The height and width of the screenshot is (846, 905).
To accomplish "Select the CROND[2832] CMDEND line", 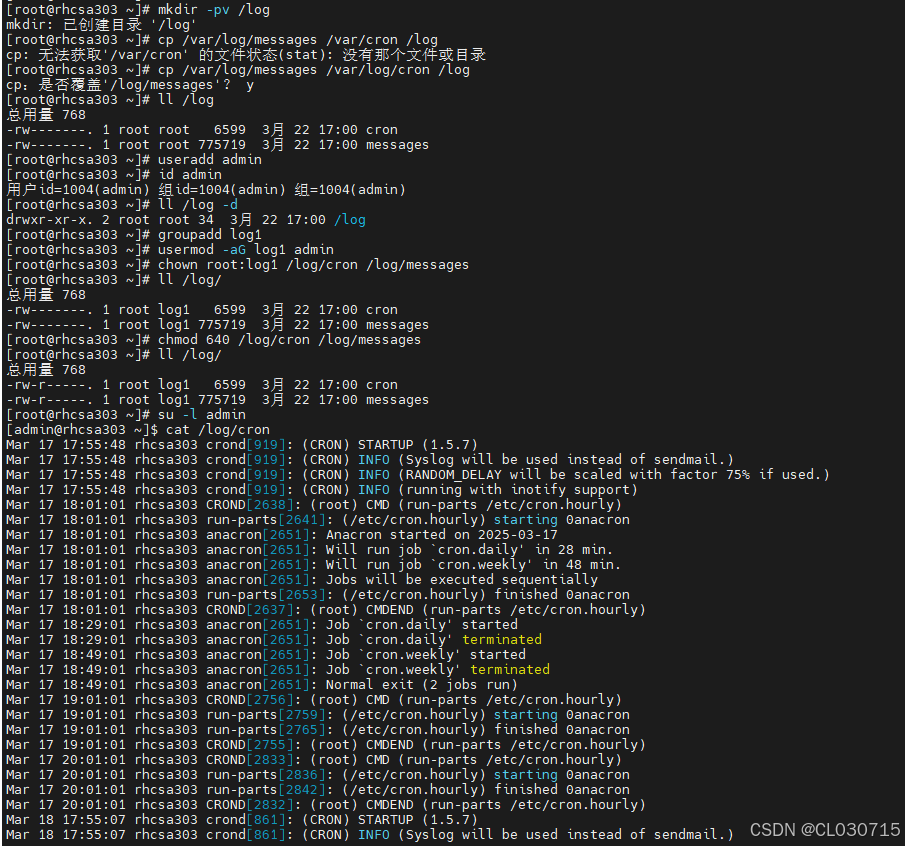I will [326, 805].
